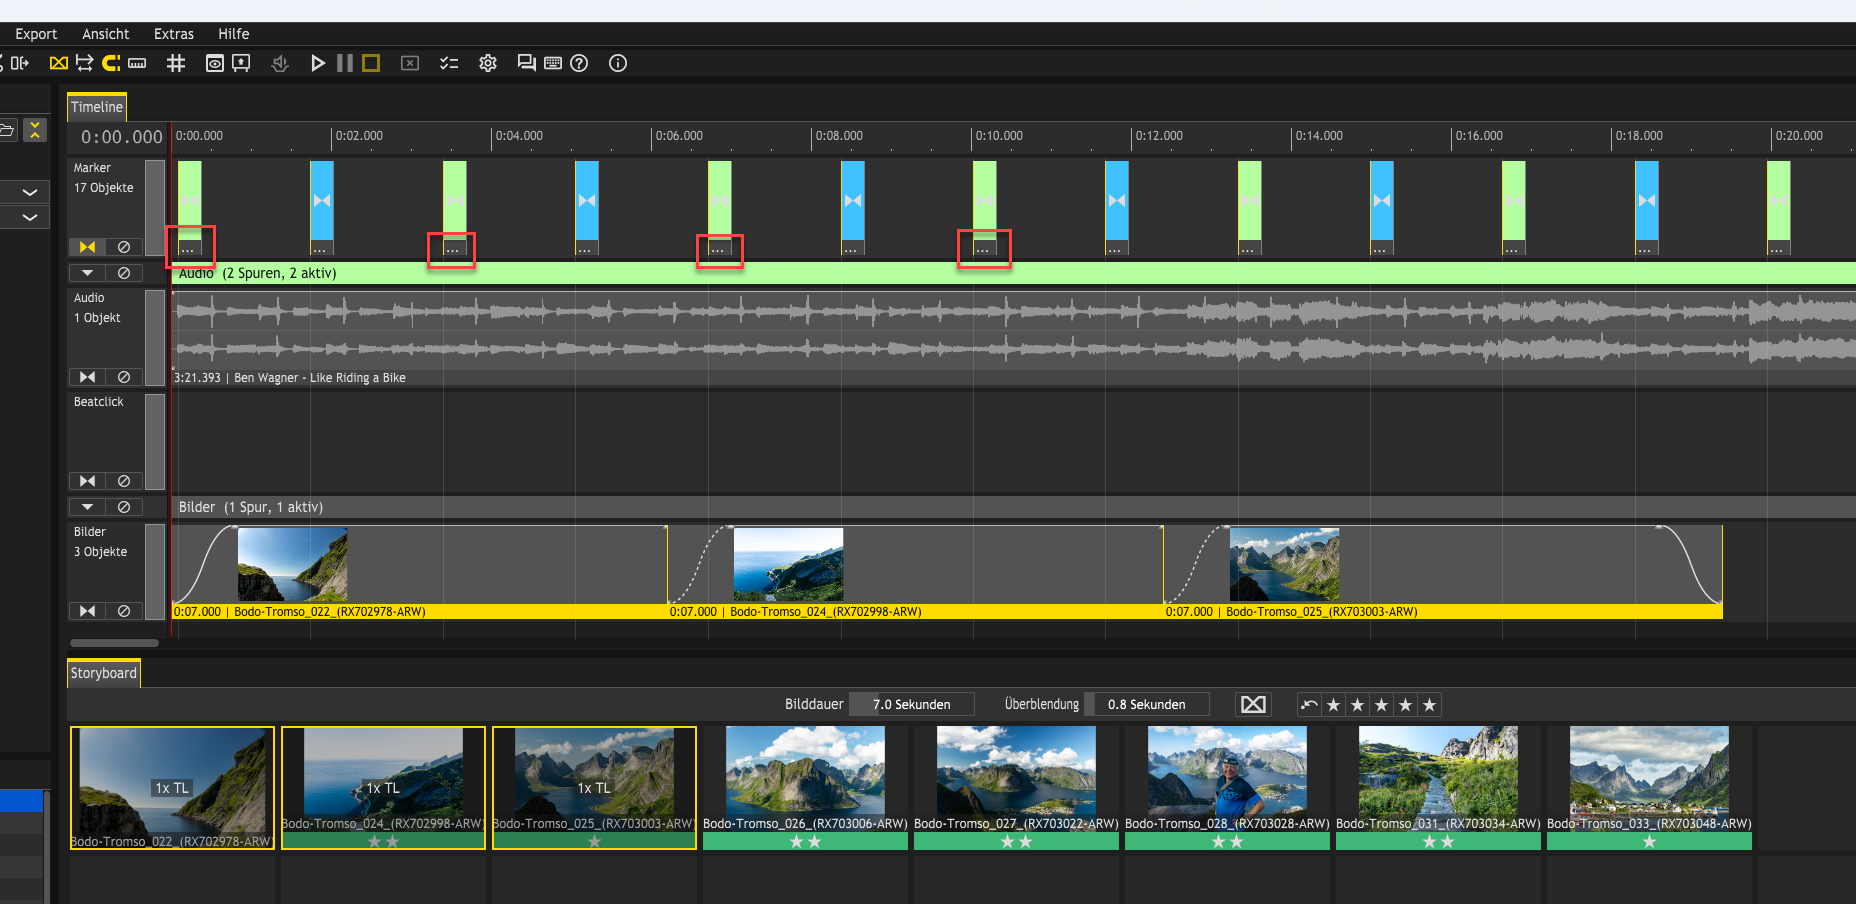Click the Überblendung 0.8 Sekunden field

tap(1147, 704)
